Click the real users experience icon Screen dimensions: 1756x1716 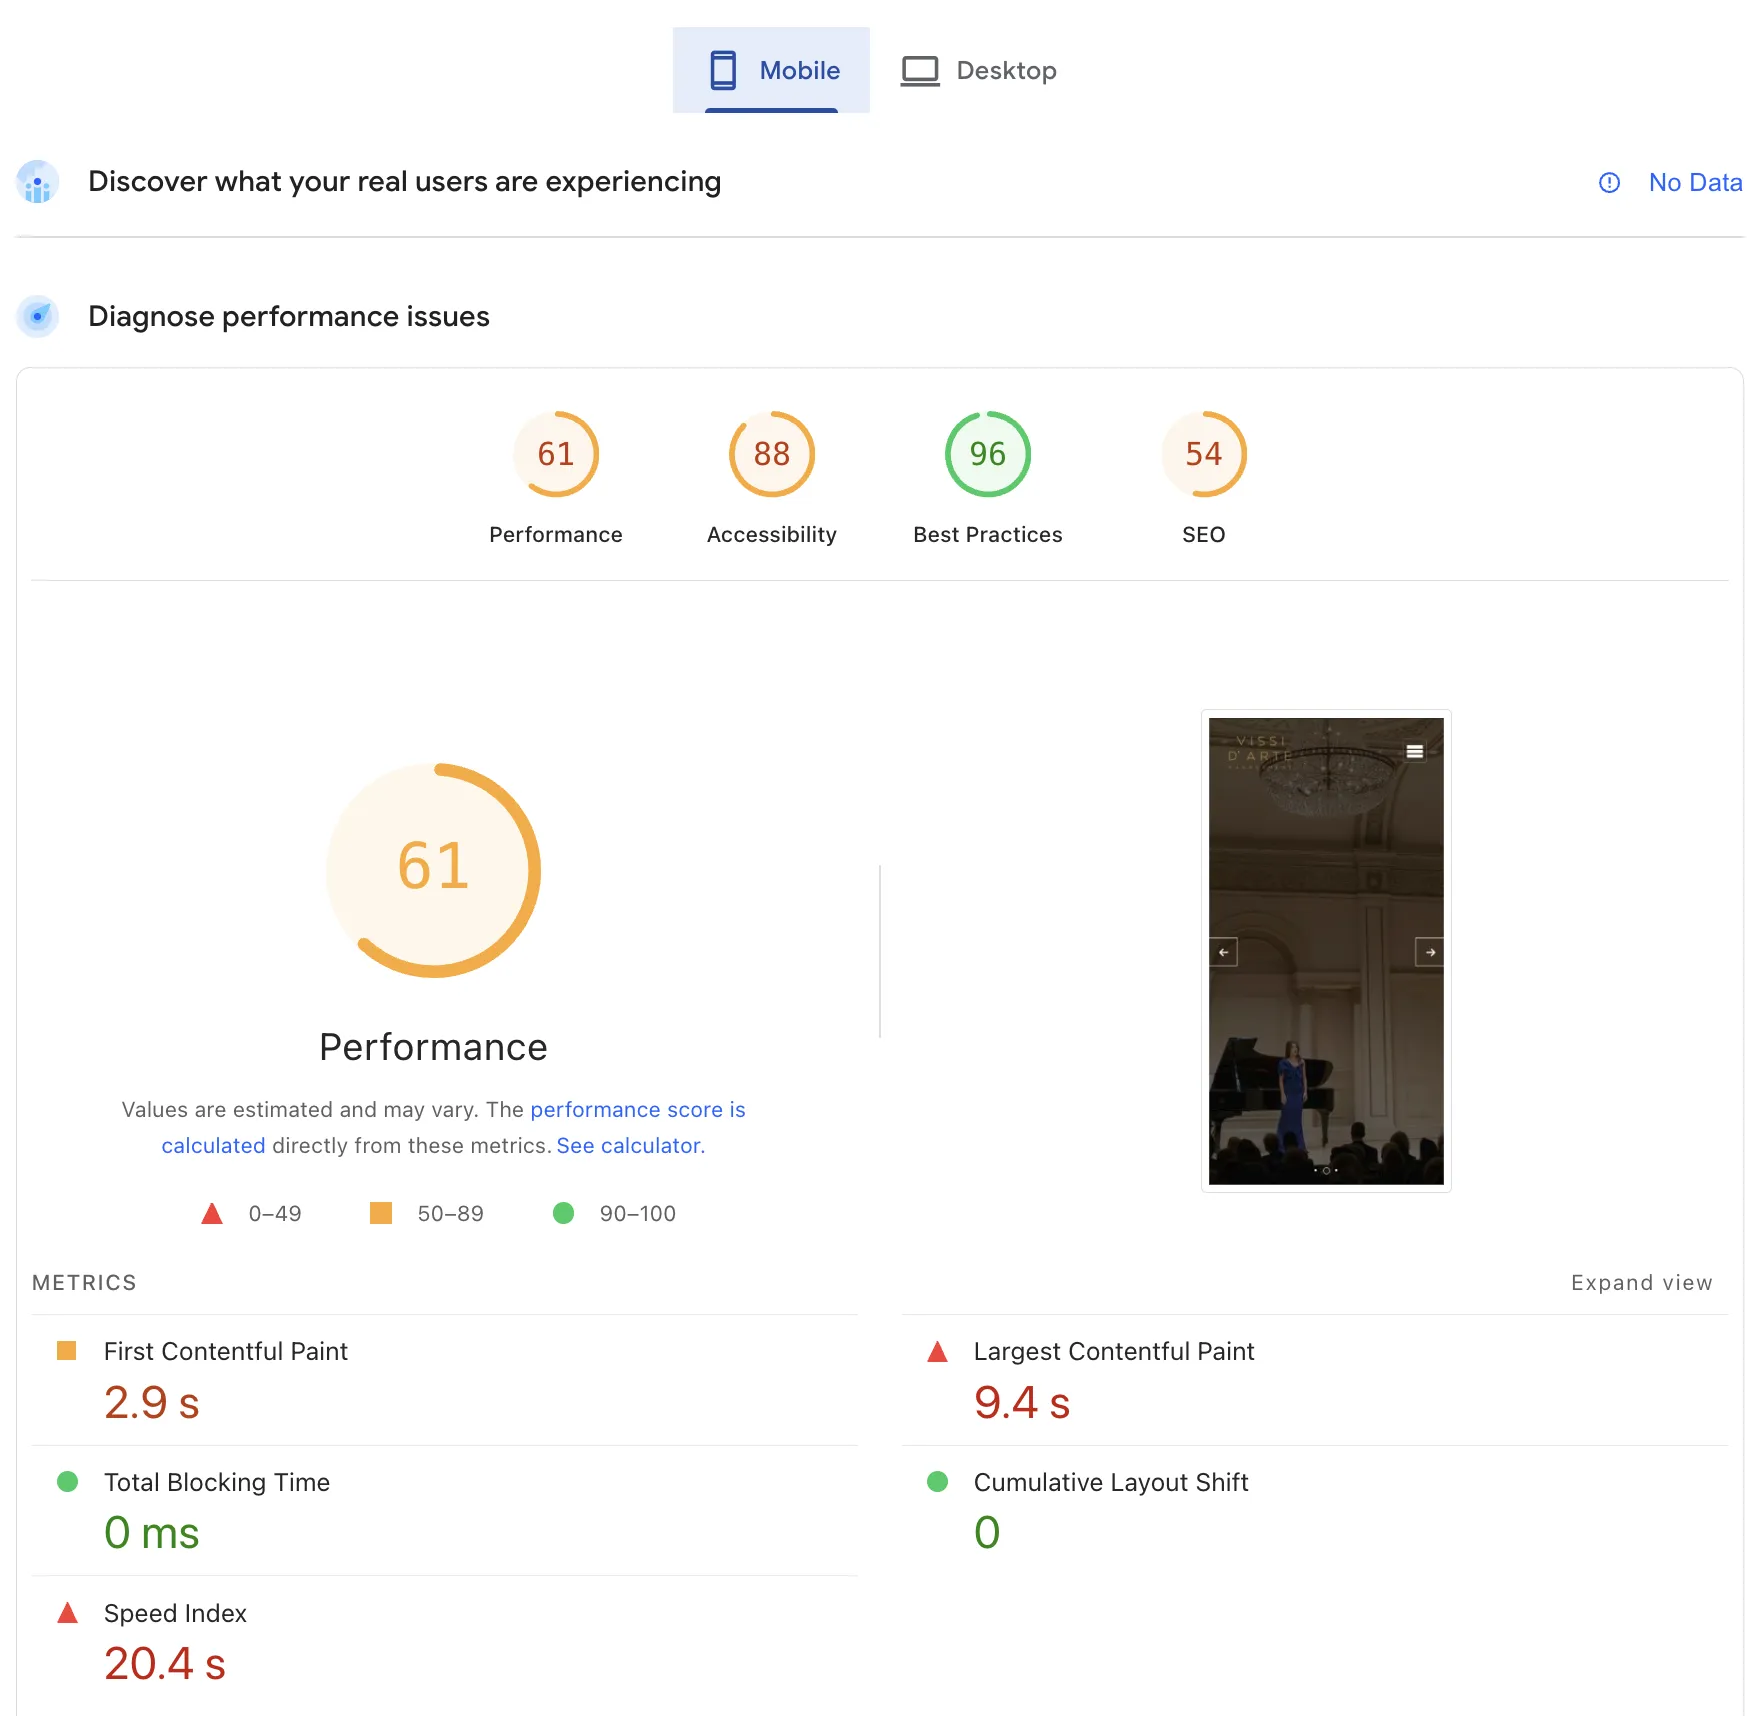click(x=37, y=182)
